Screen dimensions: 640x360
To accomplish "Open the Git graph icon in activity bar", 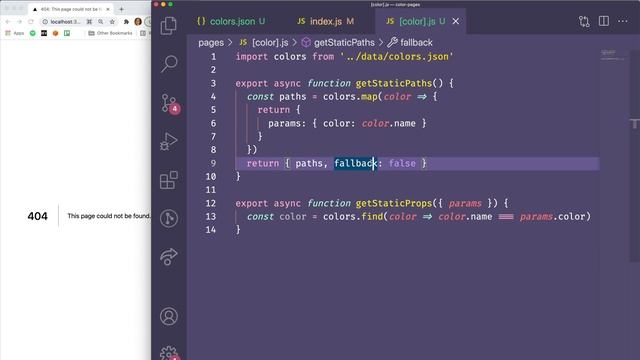I will pyautogui.click(x=169, y=218).
